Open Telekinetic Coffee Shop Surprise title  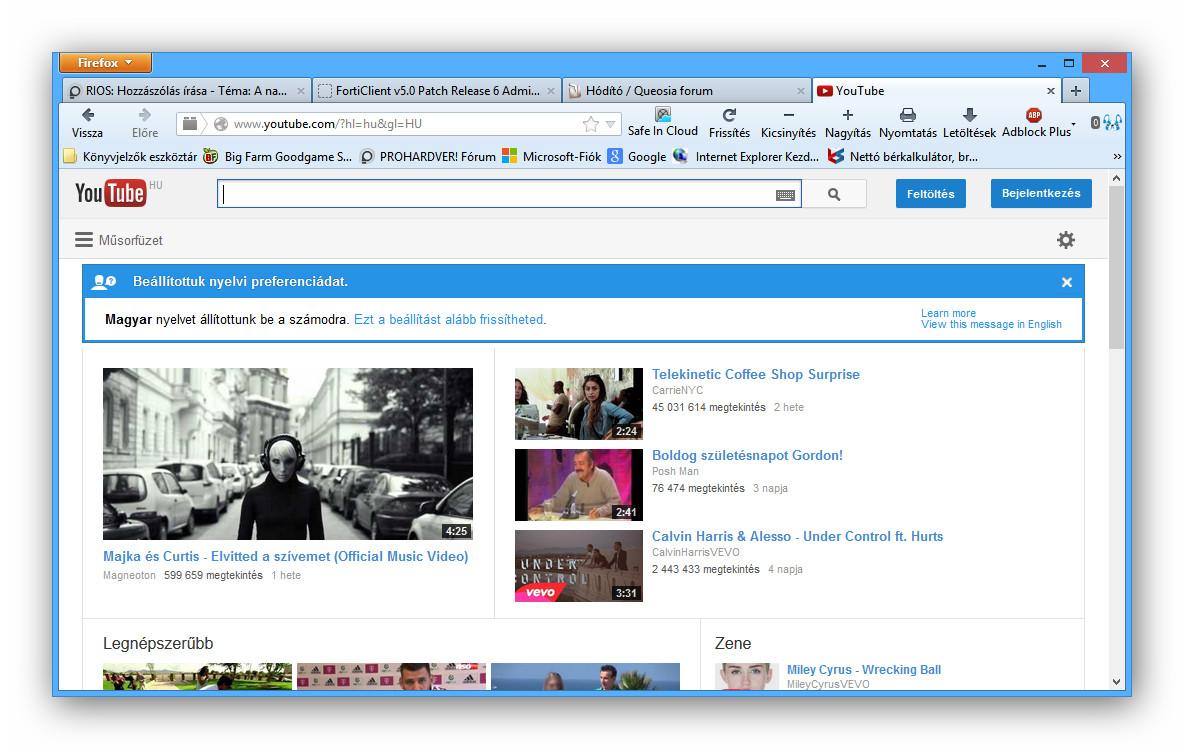point(755,374)
